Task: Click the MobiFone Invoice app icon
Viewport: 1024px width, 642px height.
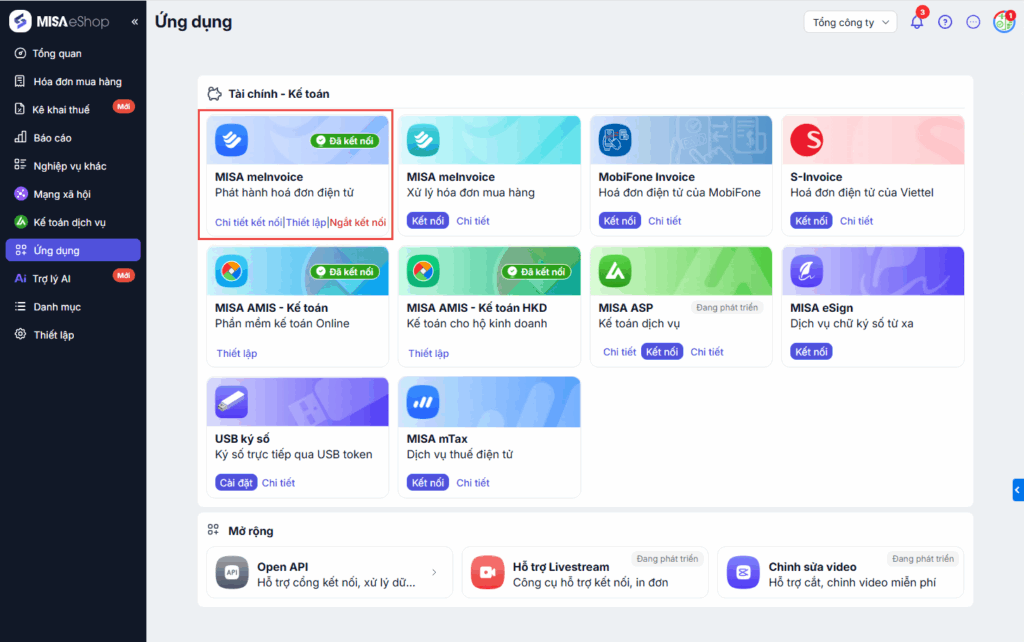Action: 615,140
